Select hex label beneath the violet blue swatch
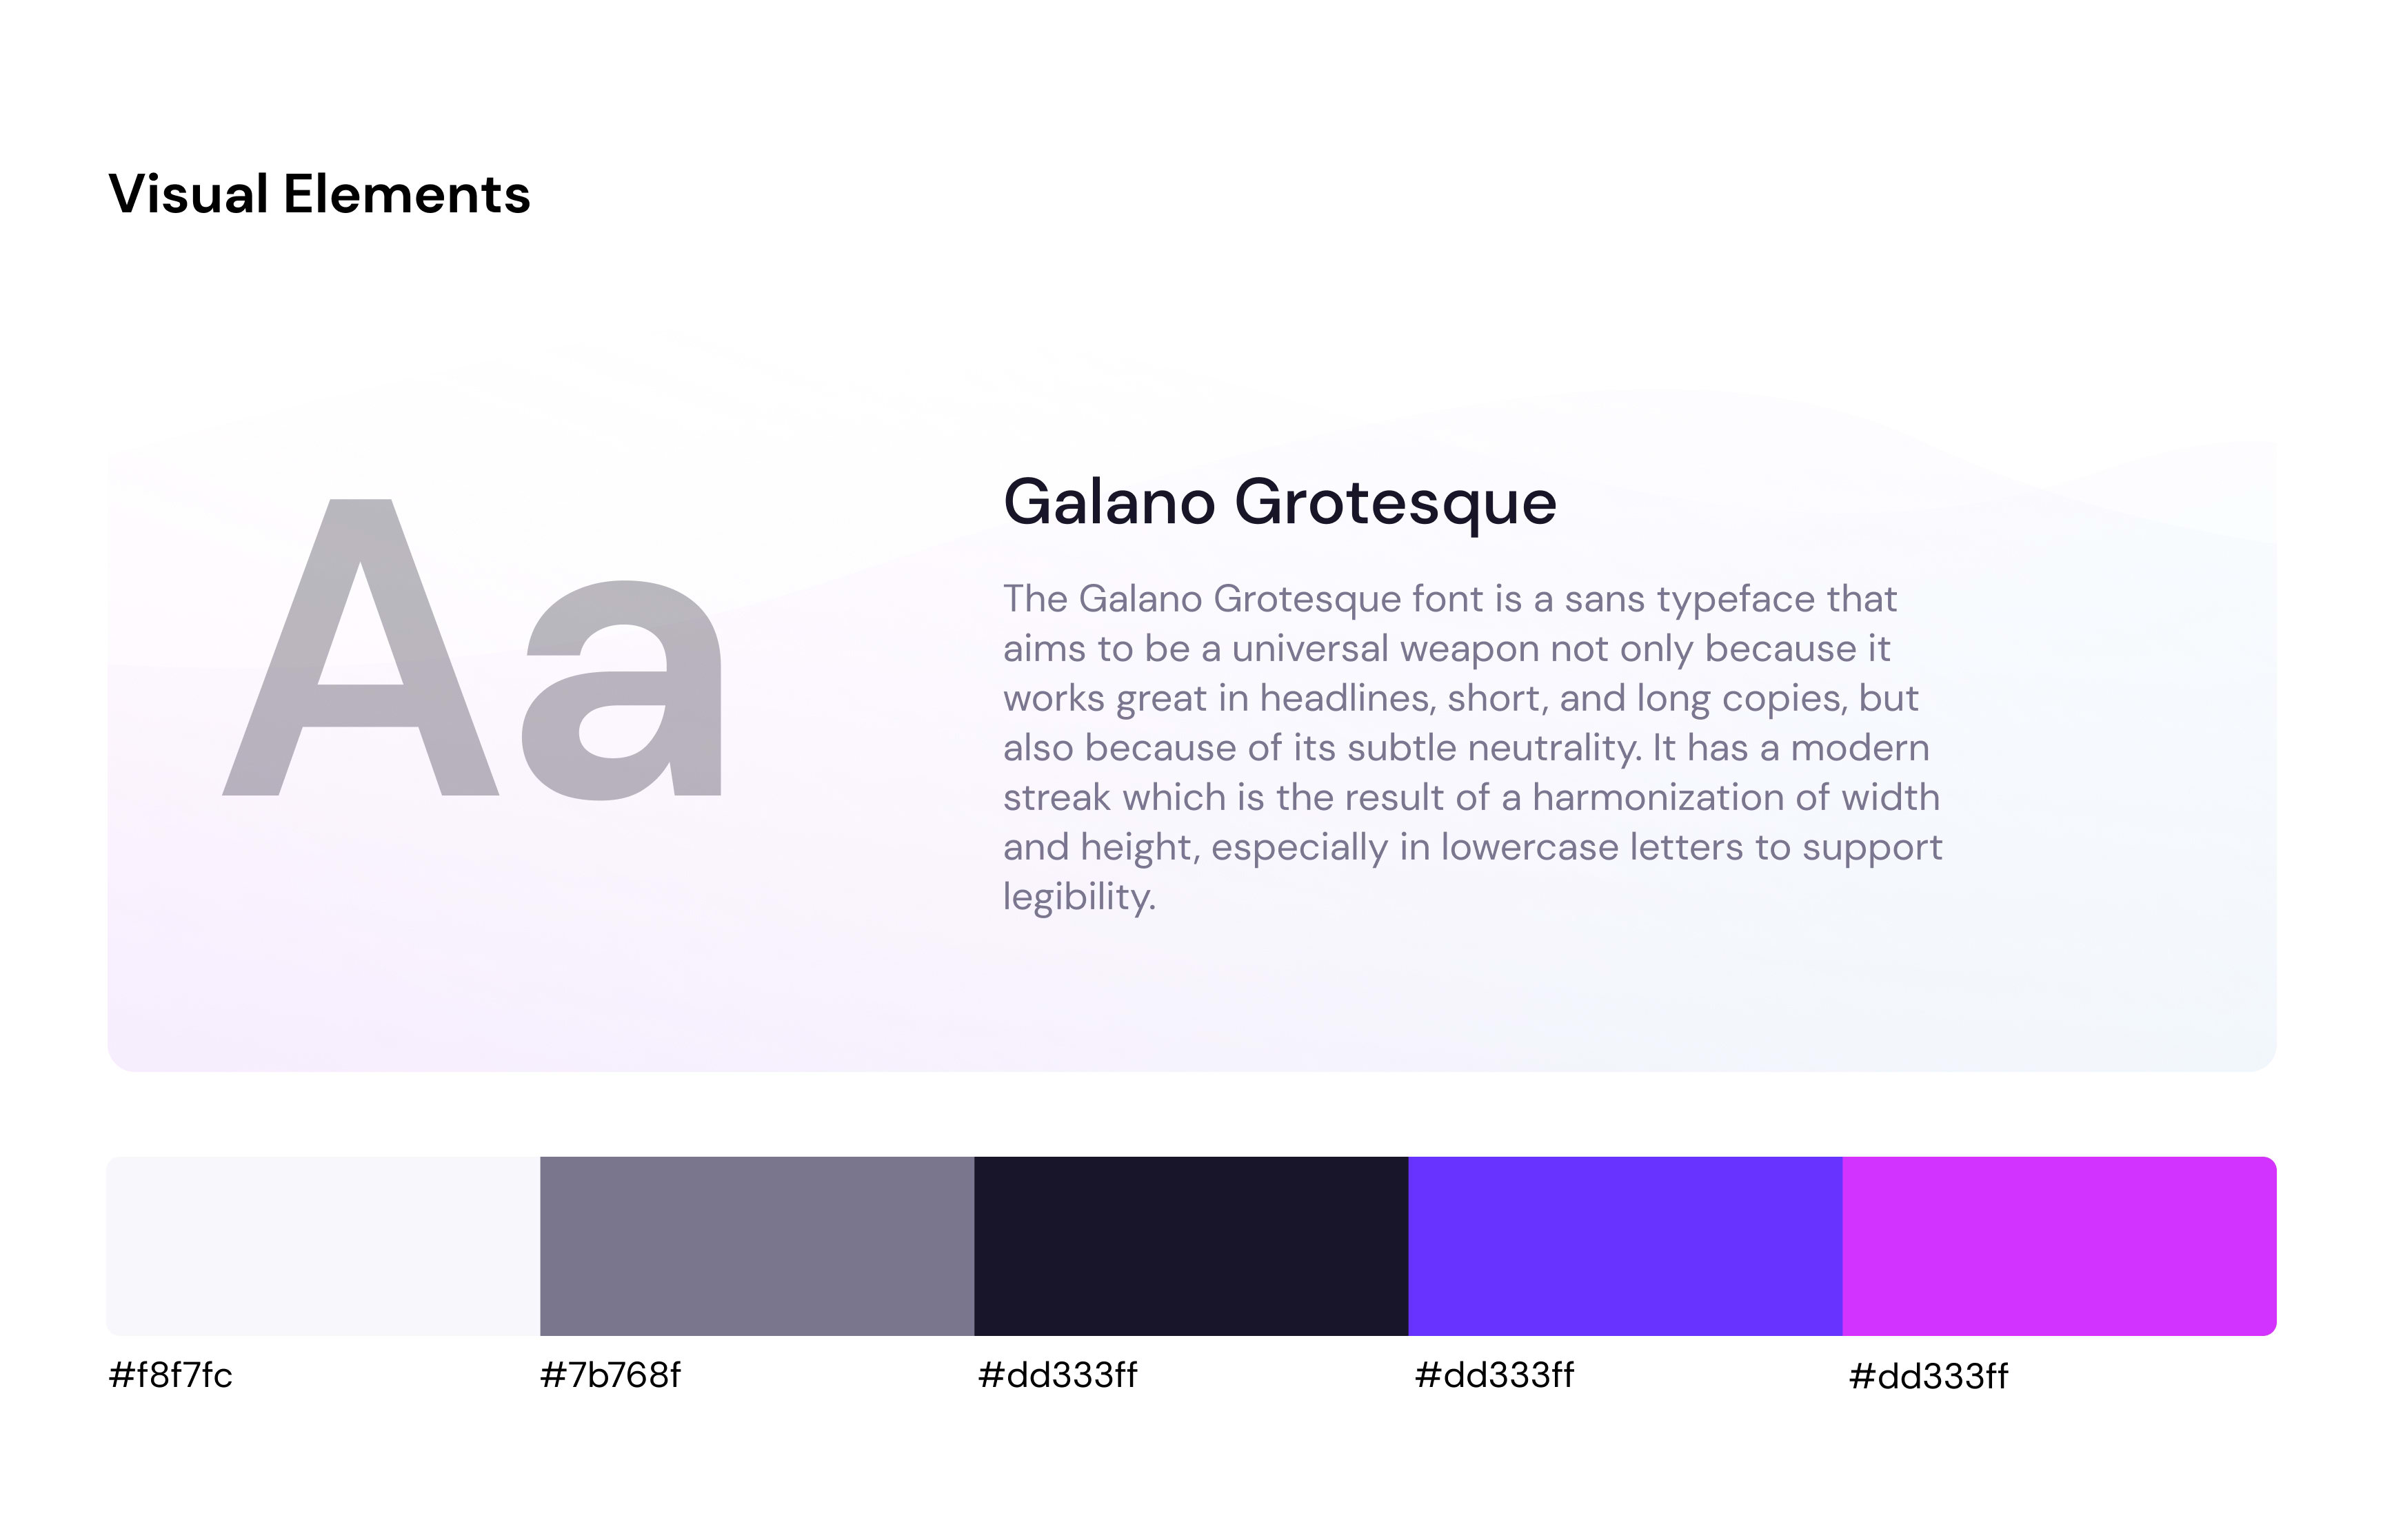 pyautogui.click(x=1494, y=1376)
